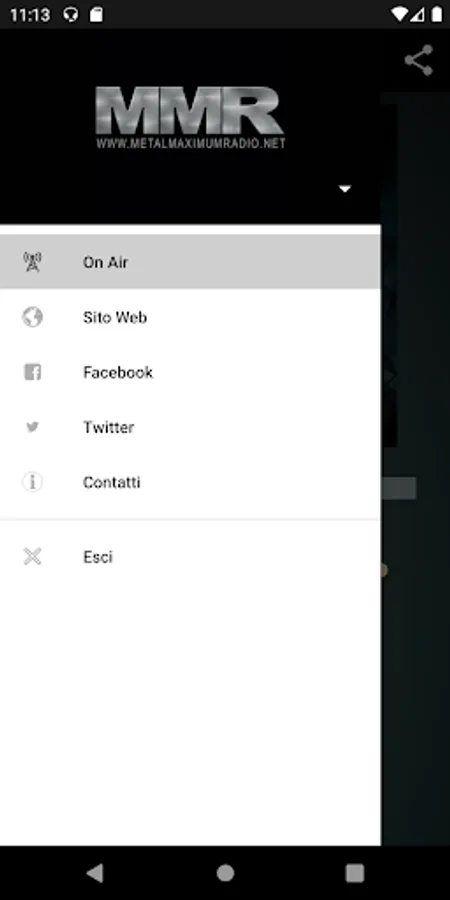Open the Contatti menu entry
Image resolution: width=450 pixels, height=900 pixels.
(190, 482)
